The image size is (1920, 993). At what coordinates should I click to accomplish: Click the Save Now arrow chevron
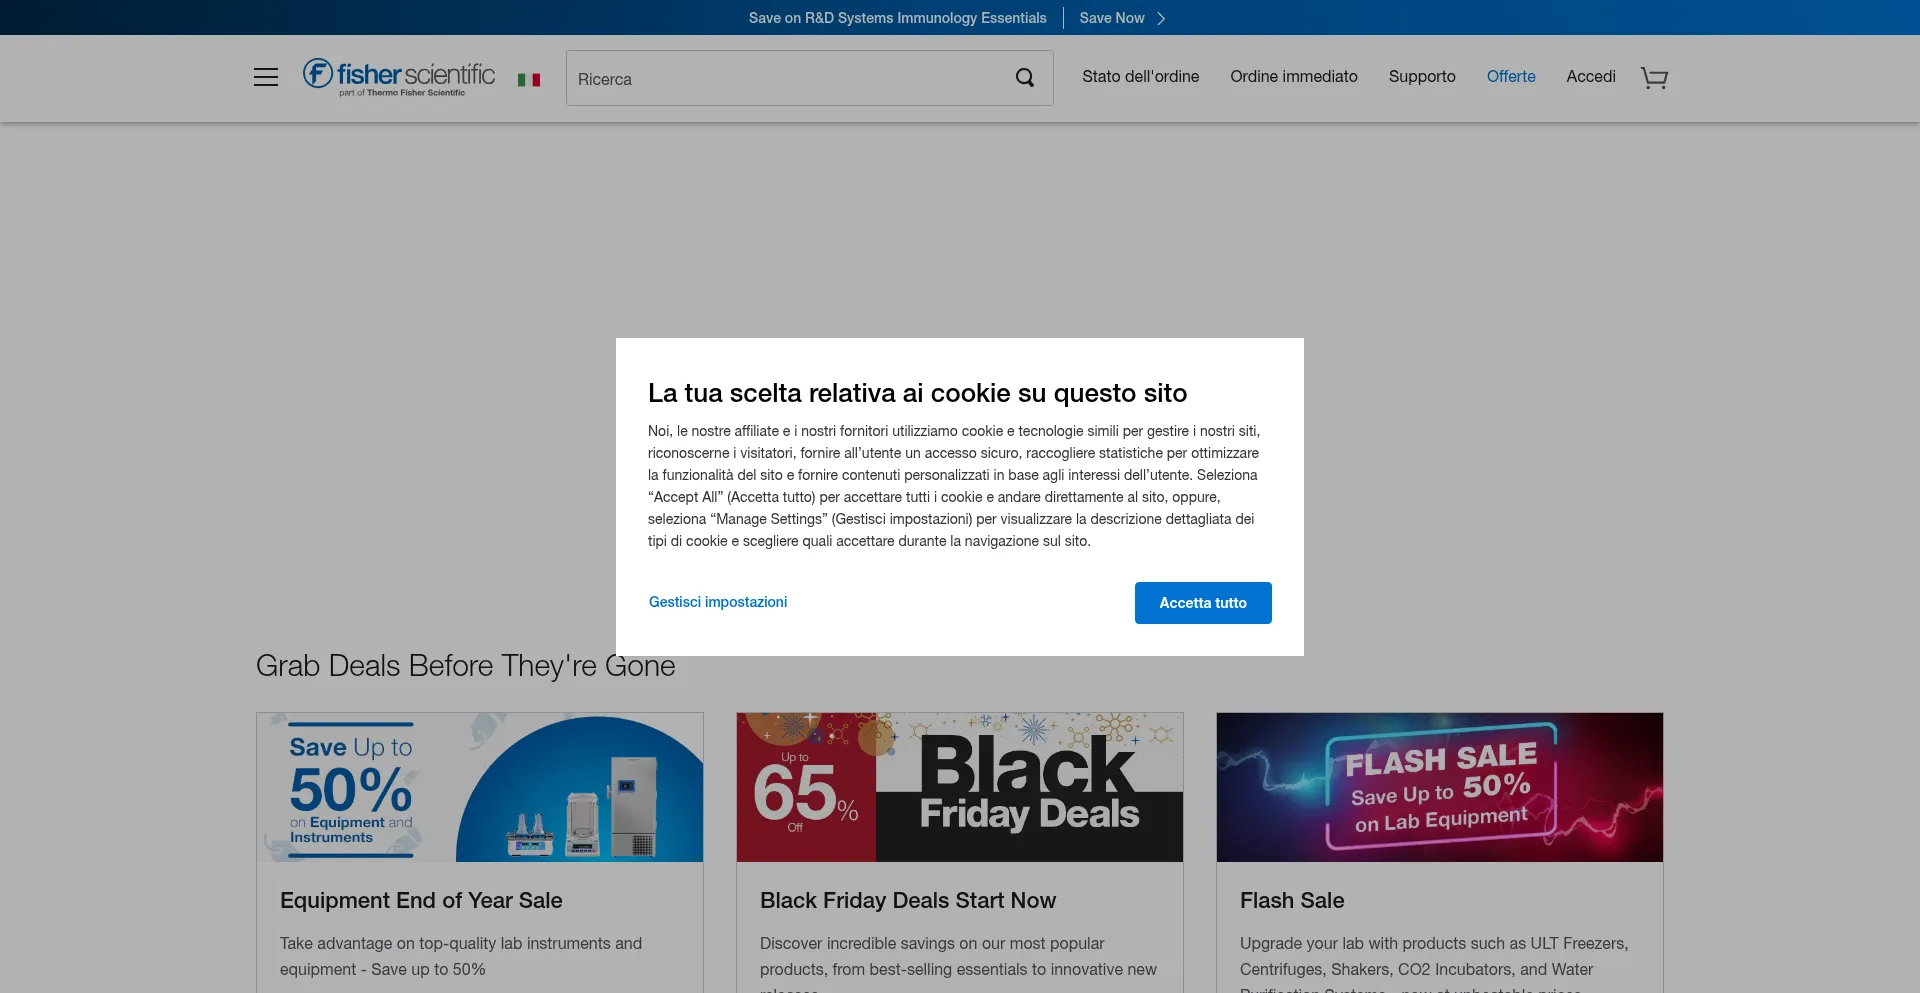pyautogui.click(x=1161, y=19)
